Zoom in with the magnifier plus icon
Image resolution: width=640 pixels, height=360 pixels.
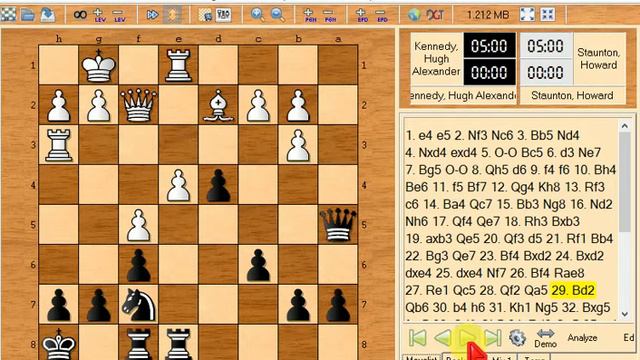tap(257, 15)
